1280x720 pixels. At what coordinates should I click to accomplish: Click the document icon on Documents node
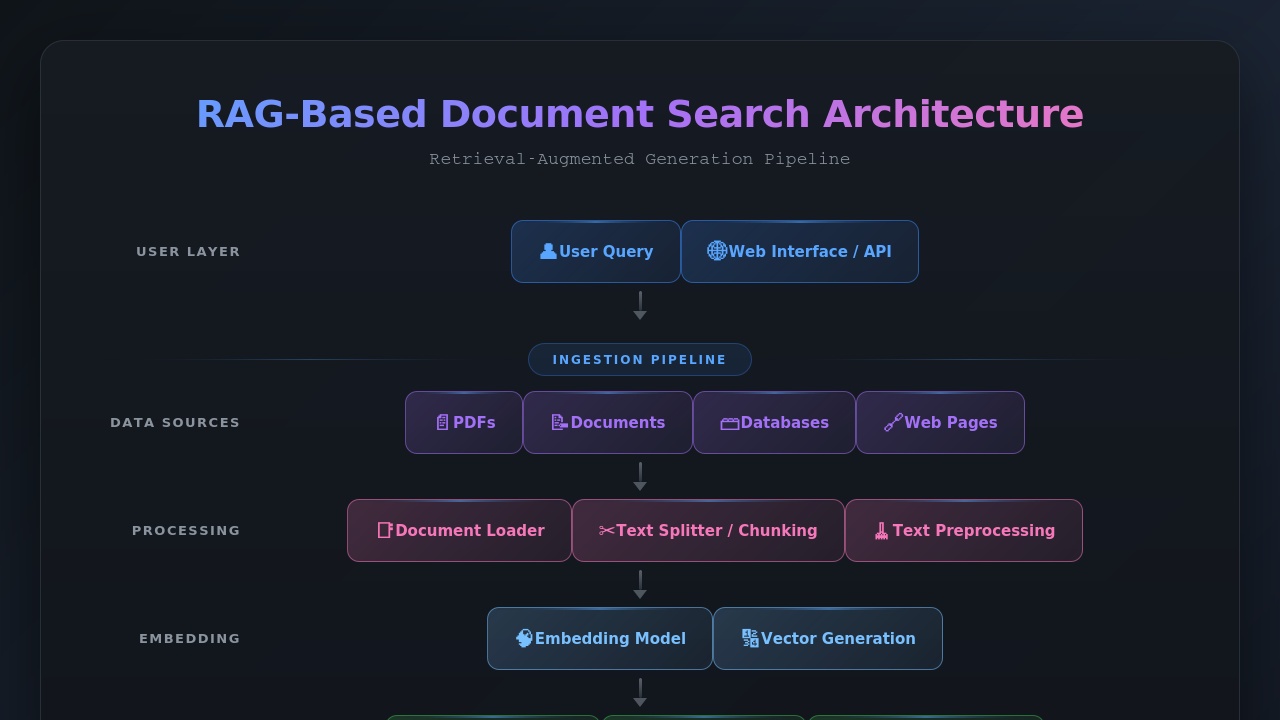tap(558, 422)
